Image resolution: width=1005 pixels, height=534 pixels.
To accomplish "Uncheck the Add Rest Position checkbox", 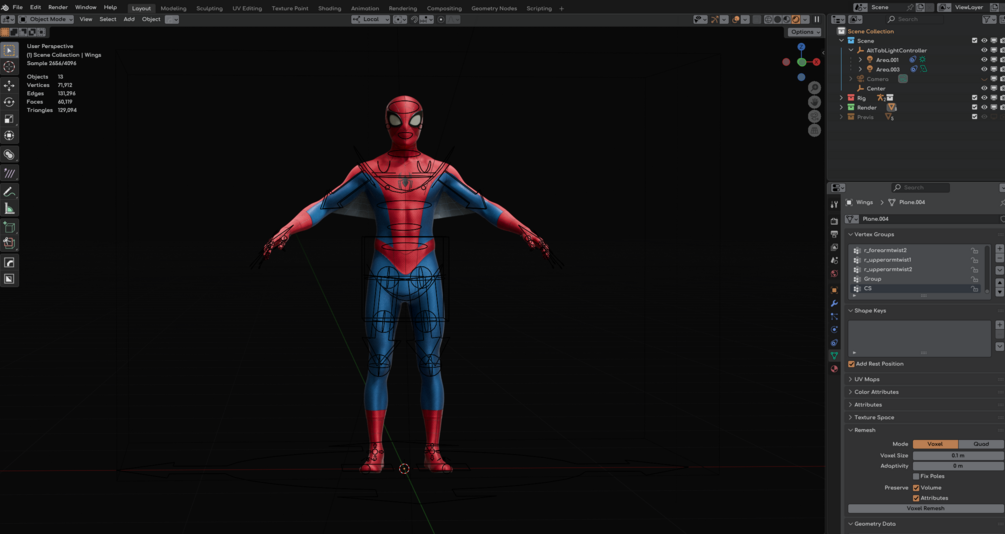I will pos(851,364).
